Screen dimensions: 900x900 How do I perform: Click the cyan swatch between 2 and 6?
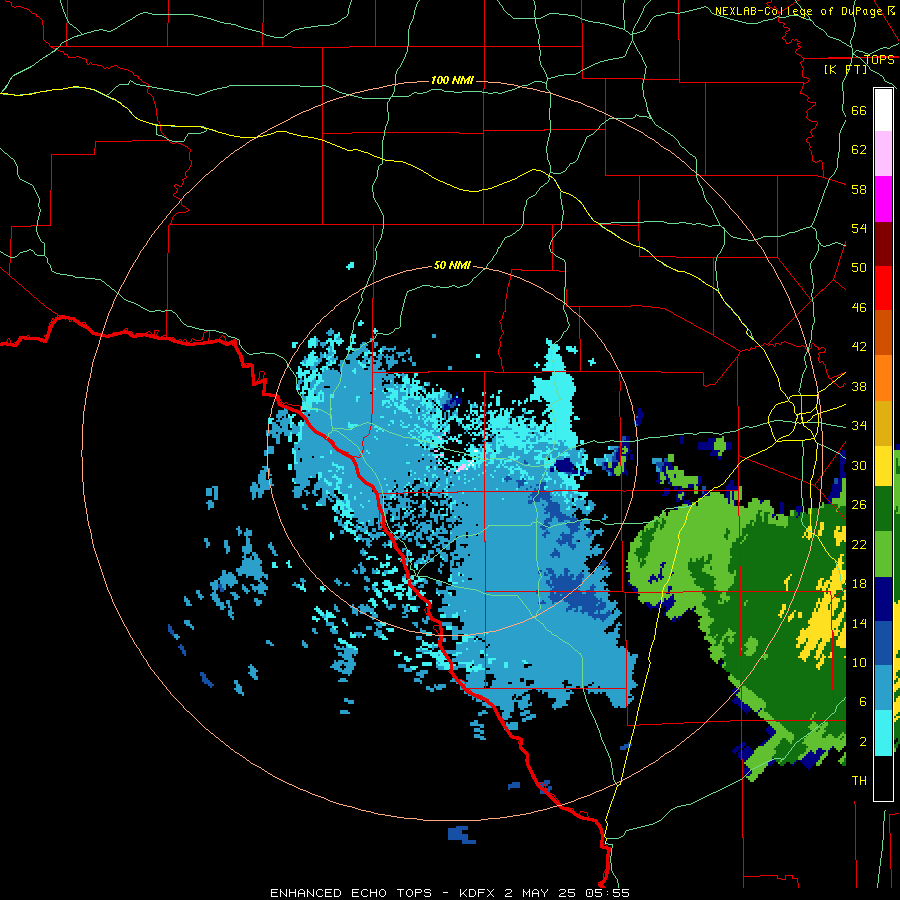point(883,733)
